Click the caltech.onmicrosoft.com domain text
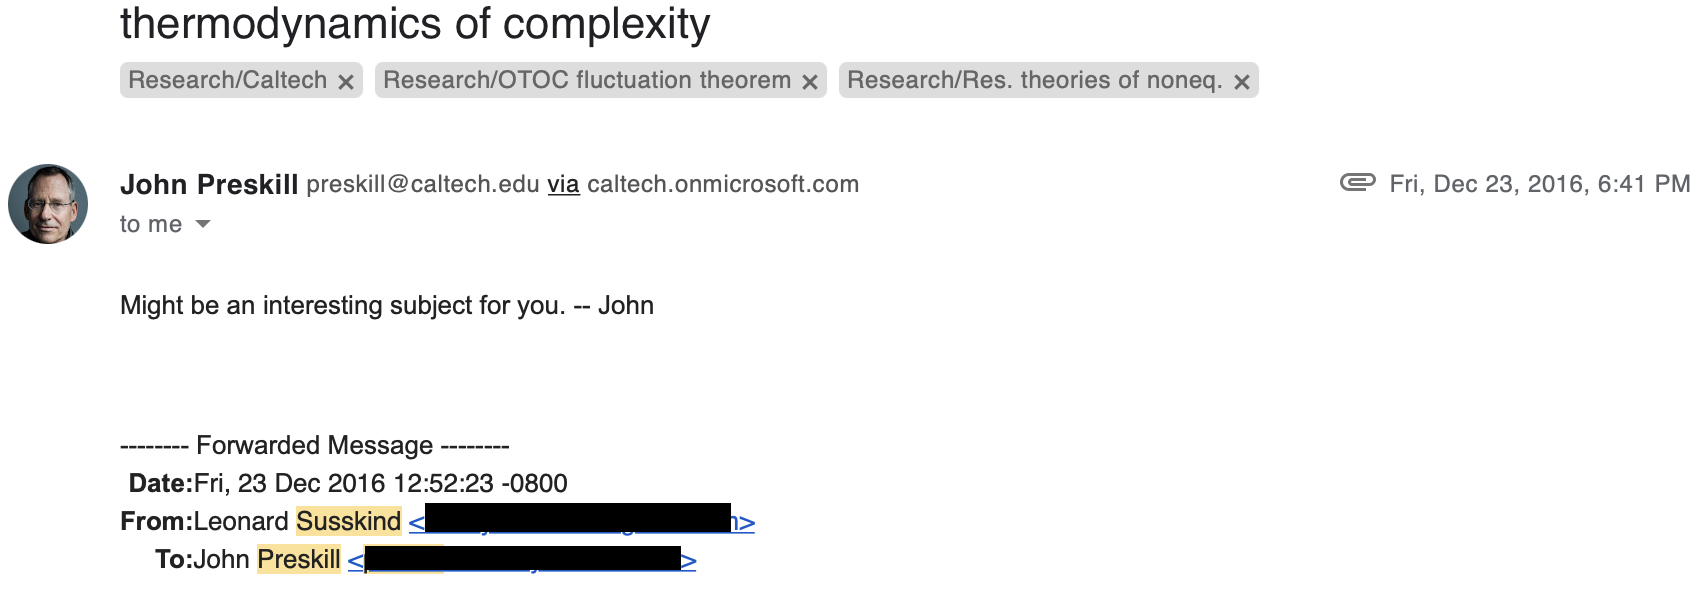The image size is (1706, 590). click(x=723, y=184)
